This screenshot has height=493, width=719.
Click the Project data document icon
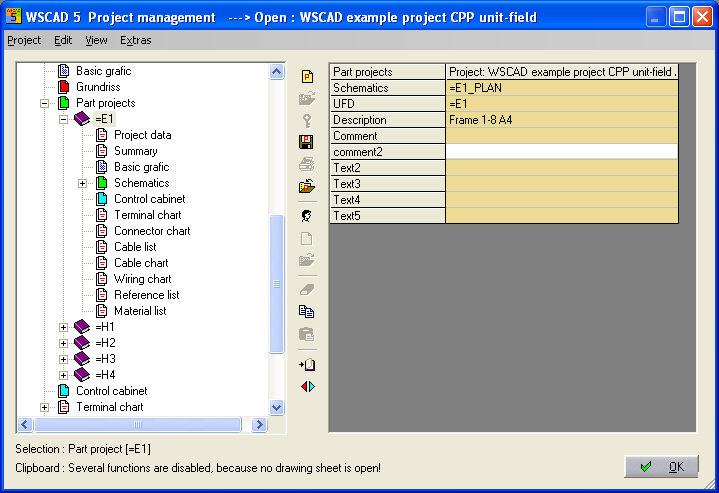(x=102, y=135)
